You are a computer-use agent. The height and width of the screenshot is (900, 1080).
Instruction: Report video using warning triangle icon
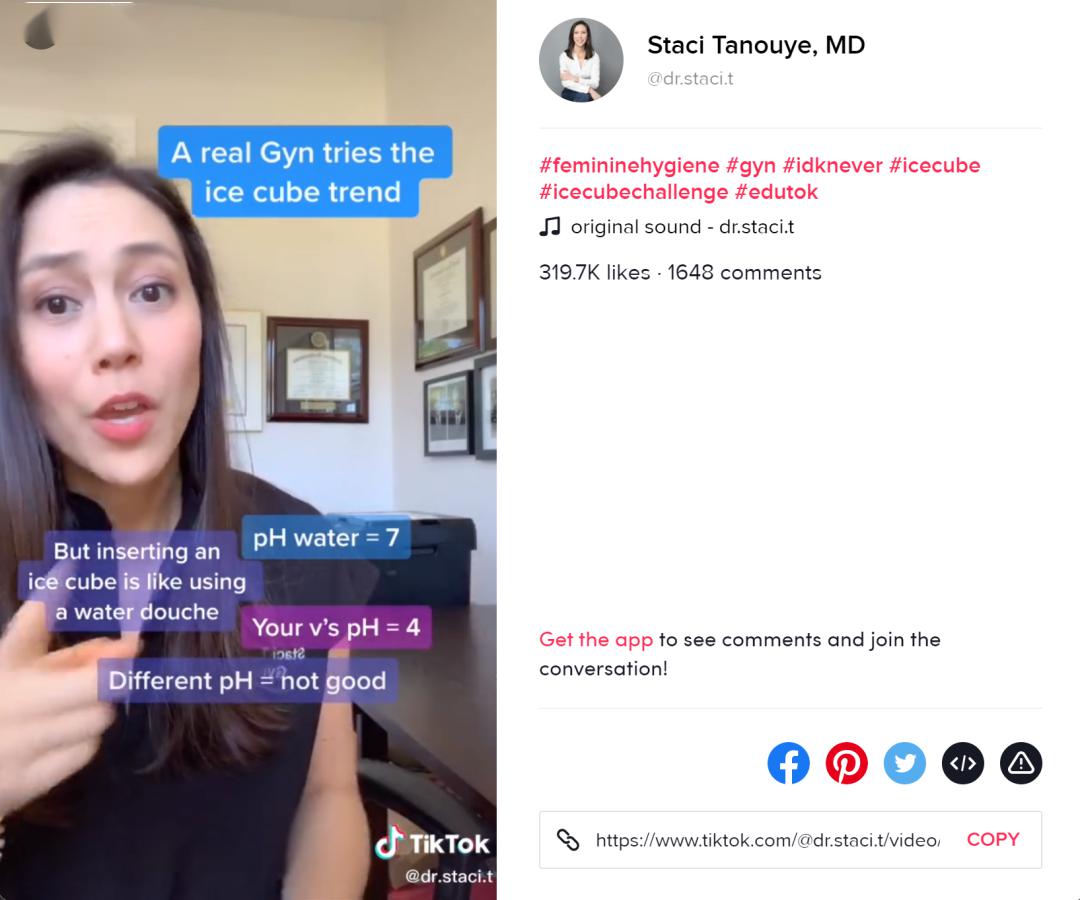[1021, 763]
